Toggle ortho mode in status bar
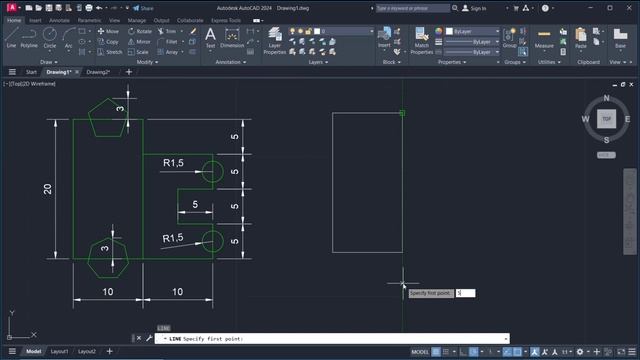Screen dimensions: 640x360 point(463,351)
